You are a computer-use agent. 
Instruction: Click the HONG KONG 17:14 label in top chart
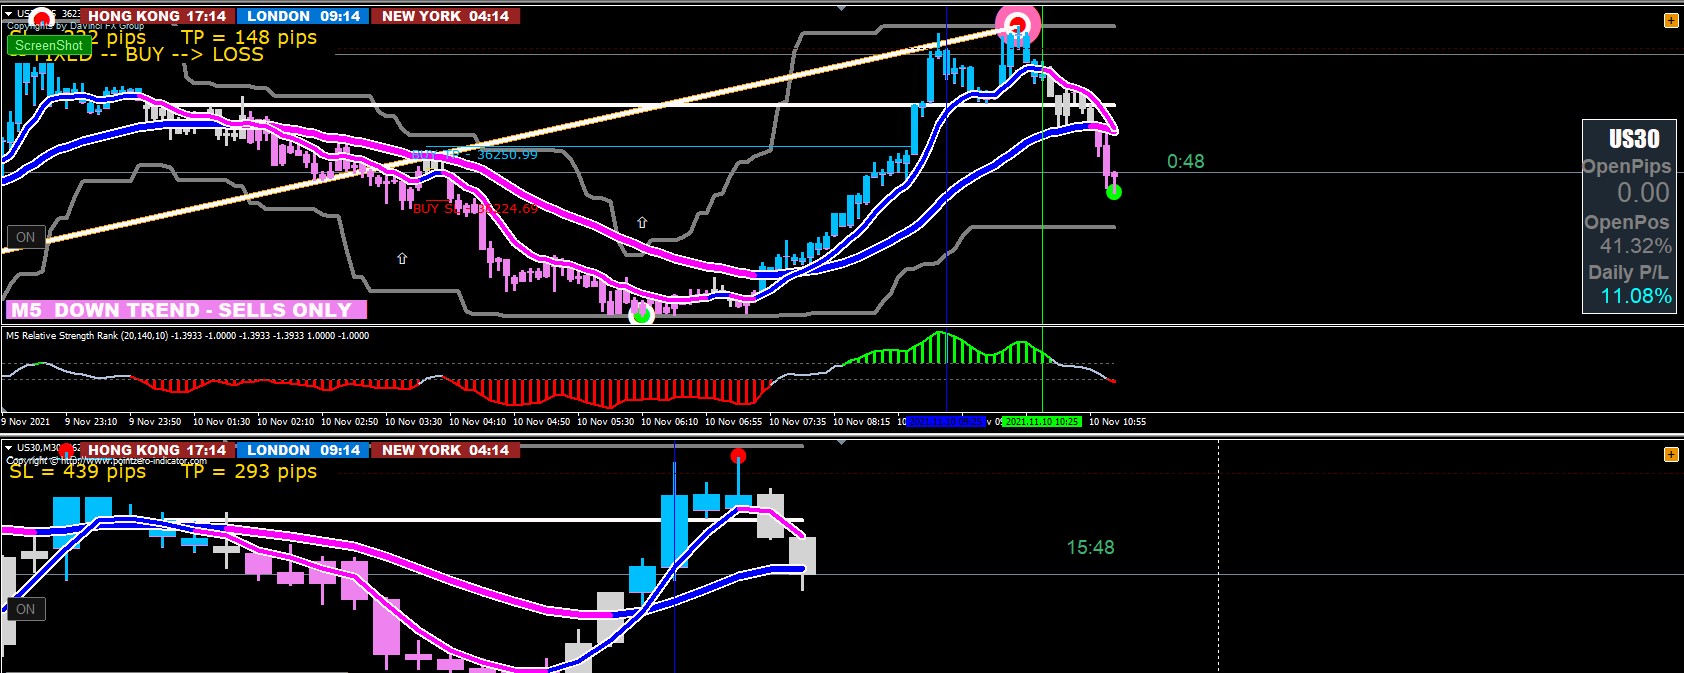click(157, 16)
